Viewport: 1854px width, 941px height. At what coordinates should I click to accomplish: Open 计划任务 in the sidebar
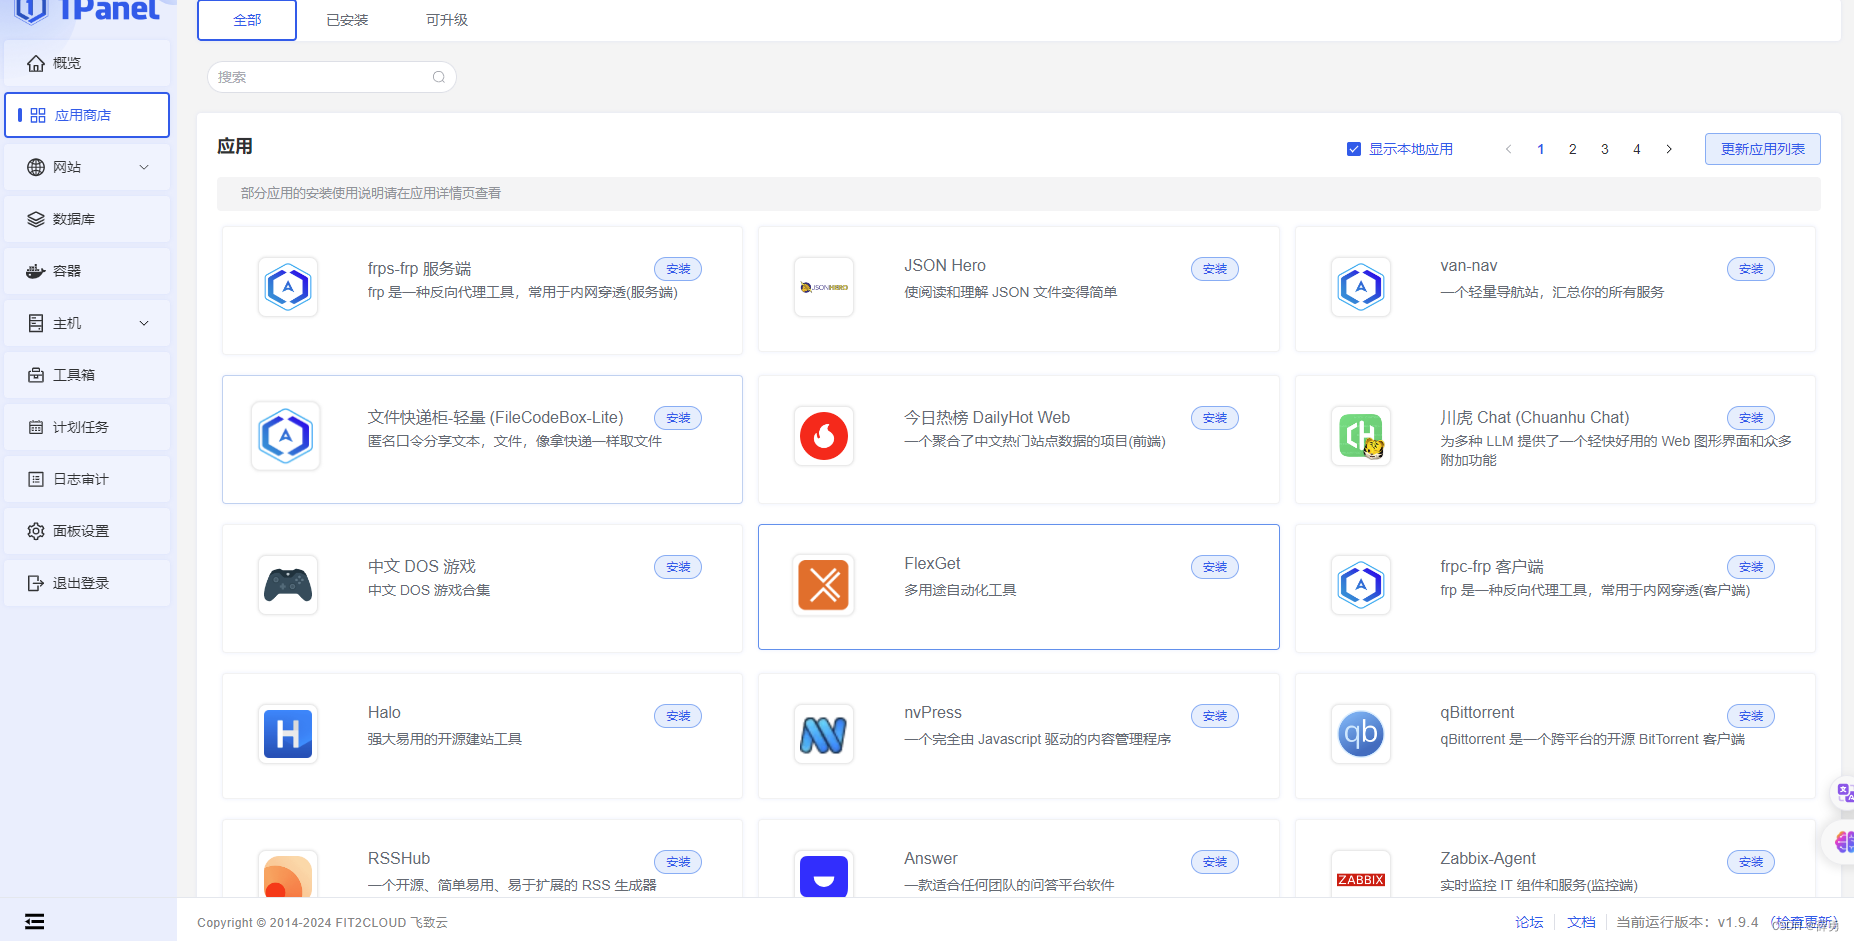click(x=87, y=427)
